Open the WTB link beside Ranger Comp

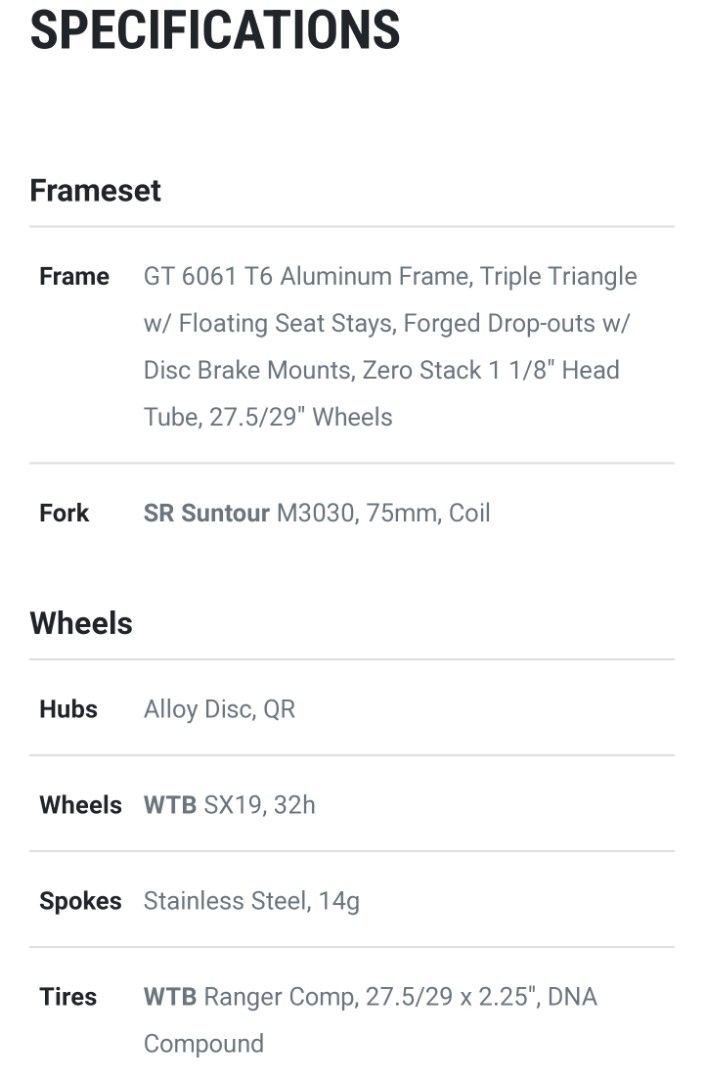tap(170, 997)
